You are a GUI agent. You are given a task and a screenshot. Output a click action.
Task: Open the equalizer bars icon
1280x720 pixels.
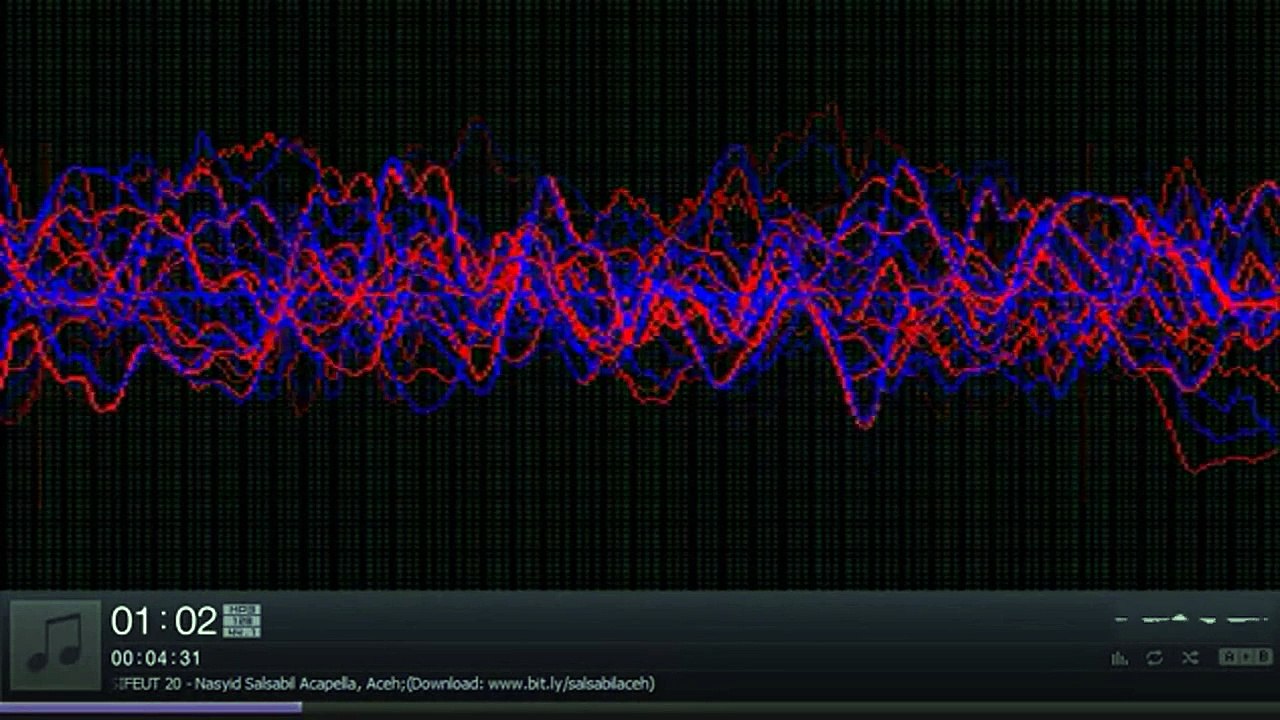click(x=1120, y=658)
